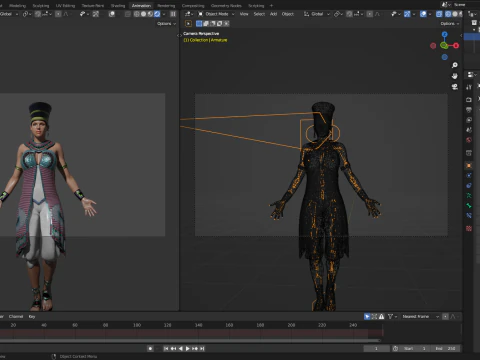The height and width of the screenshot is (360, 480).
Task: Click the pan hand viewport icon
Action: [x=455, y=76]
